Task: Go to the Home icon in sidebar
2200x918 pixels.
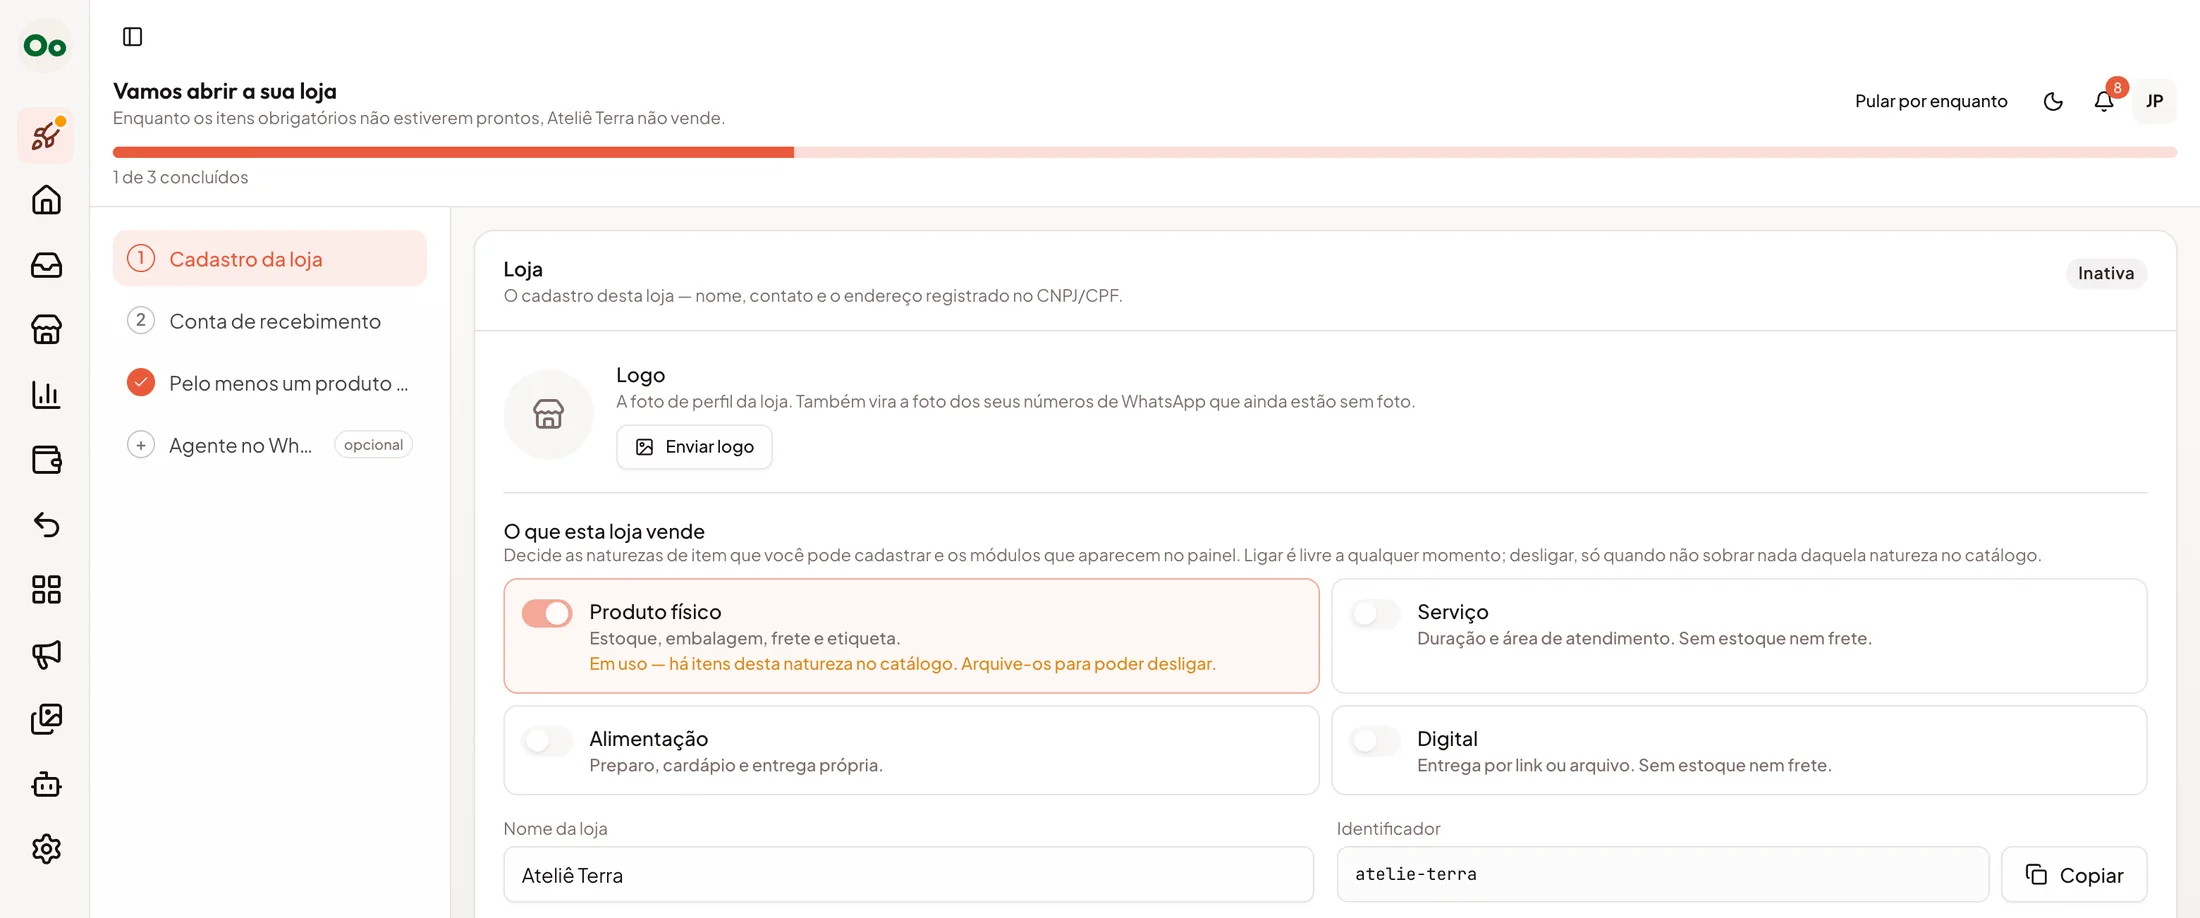Action: [x=46, y=200]
